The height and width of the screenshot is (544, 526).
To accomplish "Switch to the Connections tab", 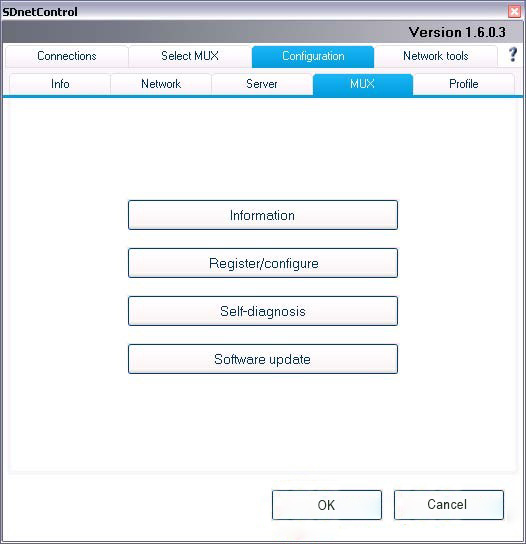I will 67,56.
